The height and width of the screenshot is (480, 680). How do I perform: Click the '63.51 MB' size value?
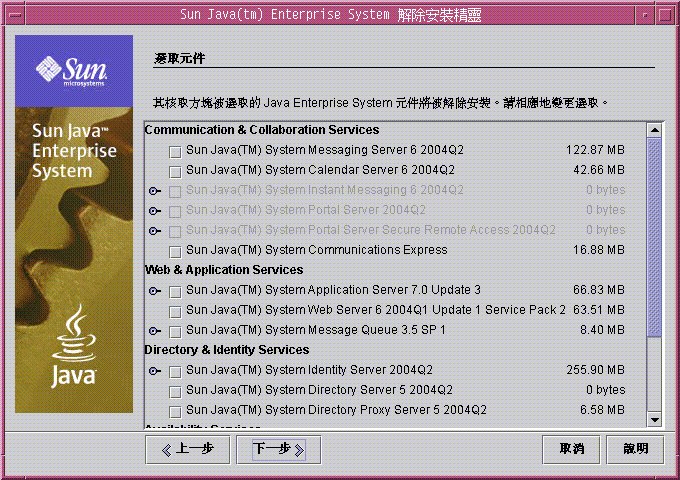pos(598,310)
